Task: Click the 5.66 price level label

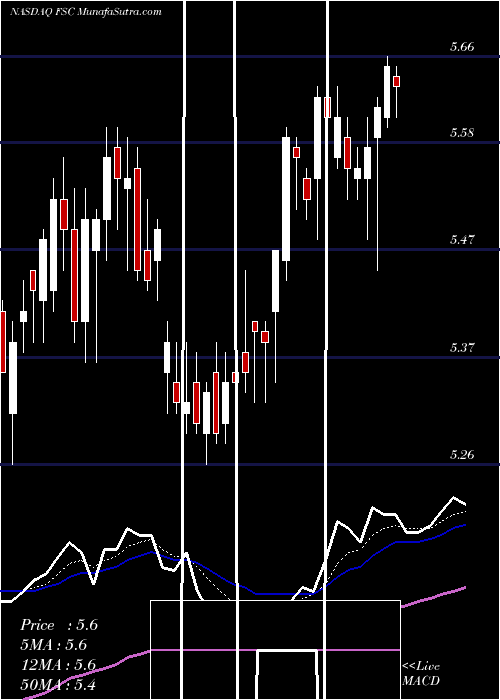Action: click(462, 47)
